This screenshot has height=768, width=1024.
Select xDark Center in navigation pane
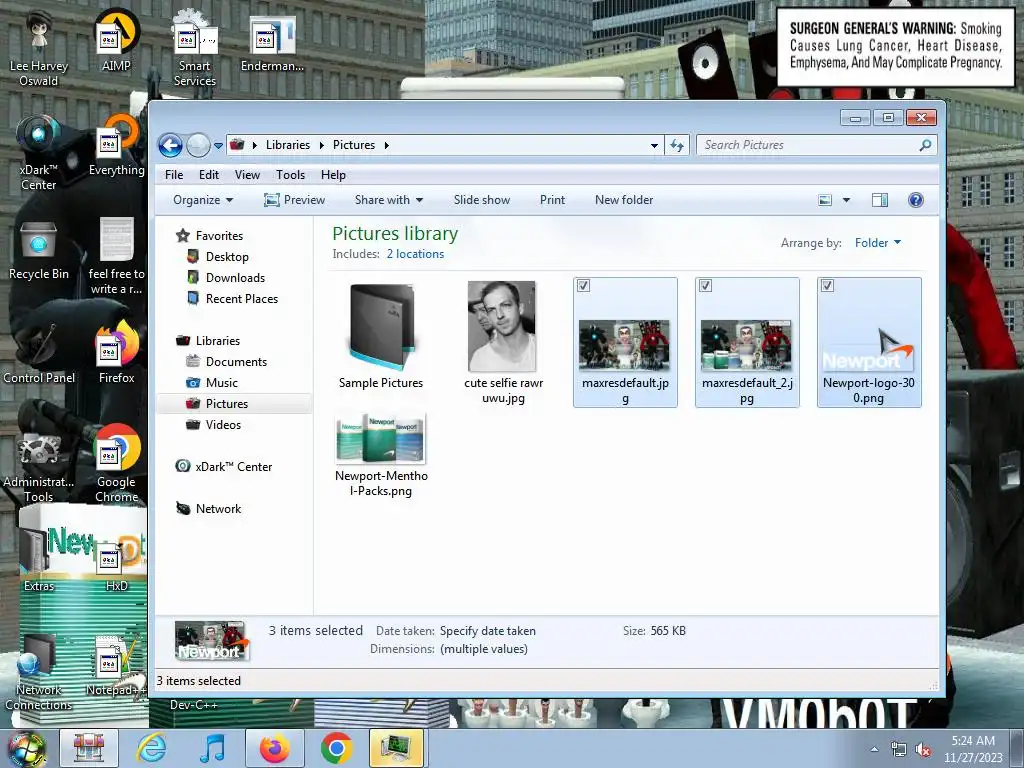(233, 467)
